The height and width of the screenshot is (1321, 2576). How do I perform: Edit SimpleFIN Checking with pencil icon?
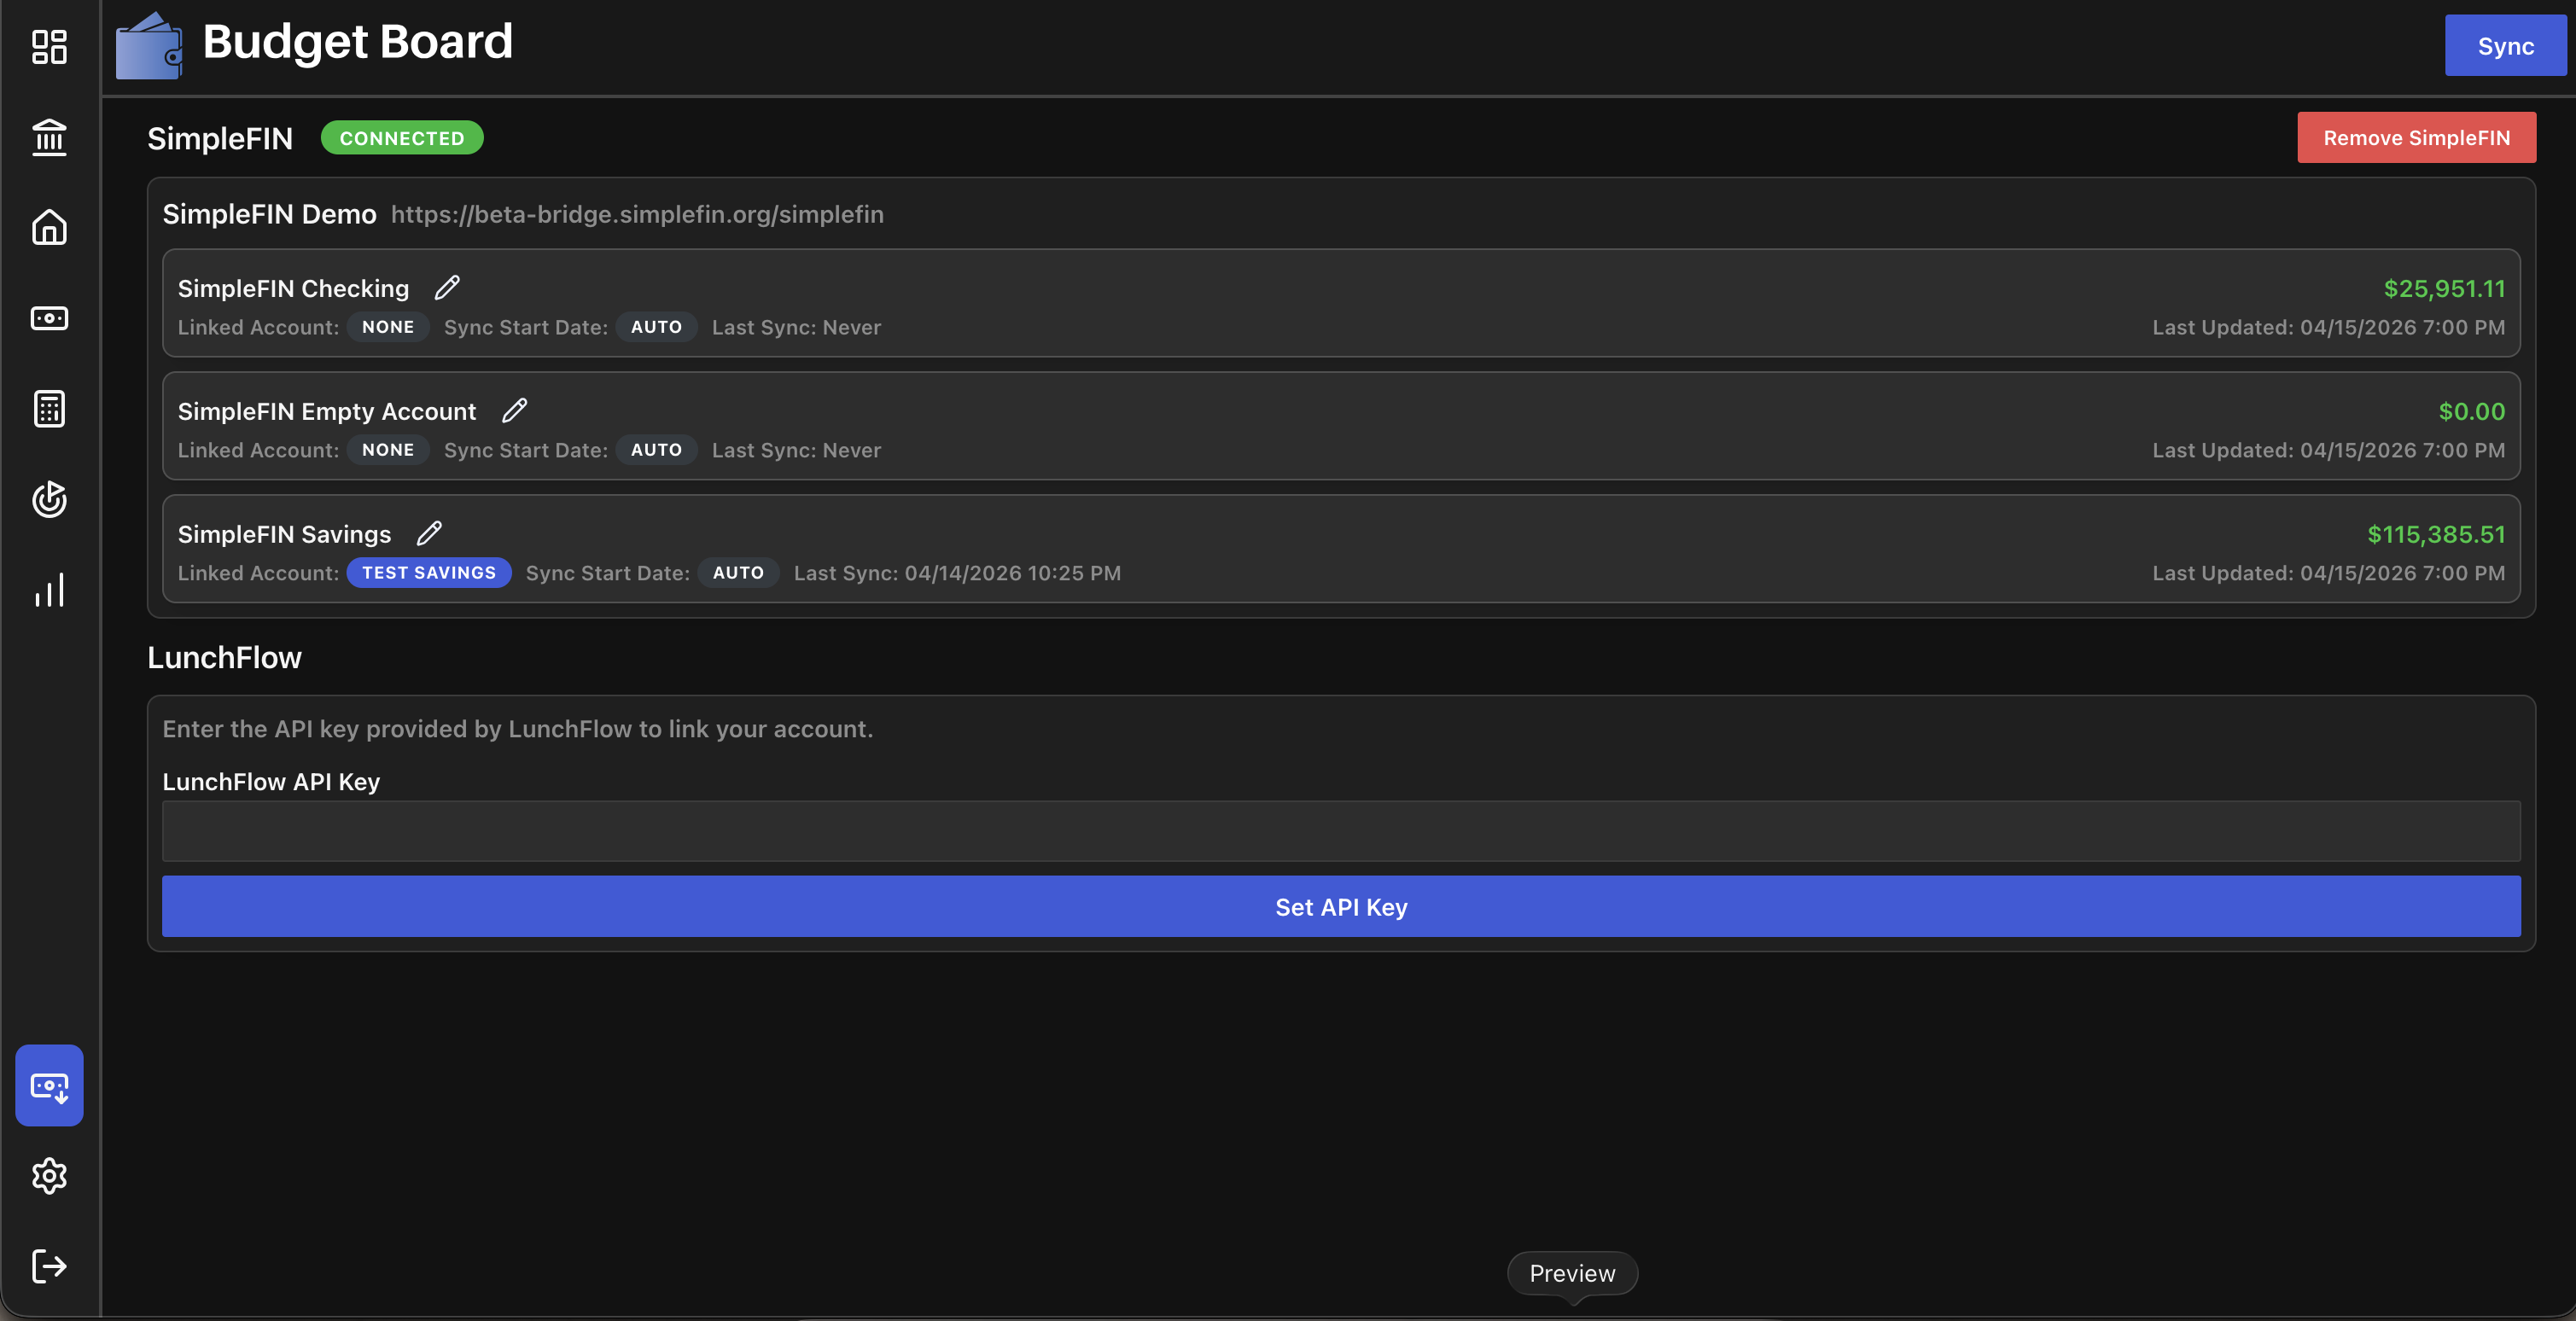(447, 288)
